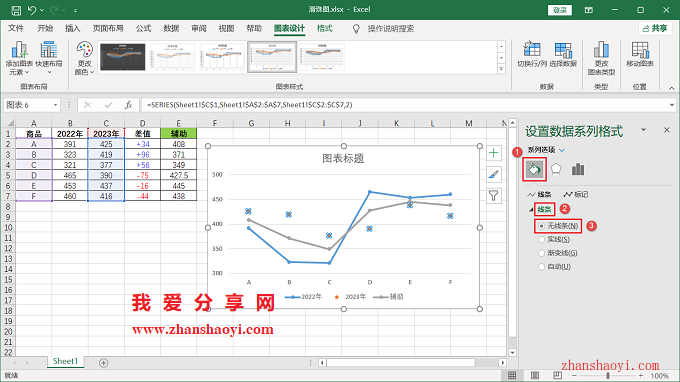
Task: Click the chart elements plus button
Action: 494,153
